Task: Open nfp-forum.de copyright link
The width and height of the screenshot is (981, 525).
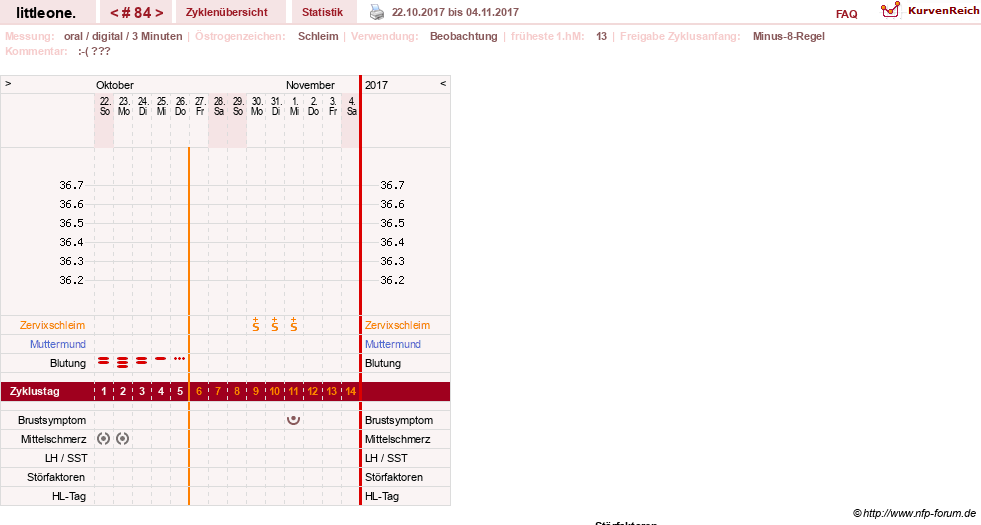Action: click(914, 513)
